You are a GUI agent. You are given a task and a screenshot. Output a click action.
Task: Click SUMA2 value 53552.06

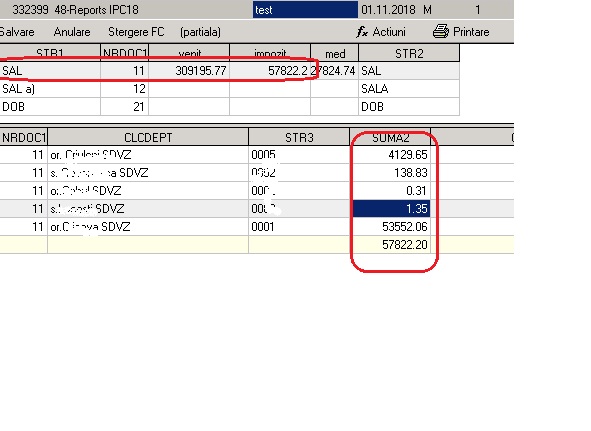tap(390, 227)
